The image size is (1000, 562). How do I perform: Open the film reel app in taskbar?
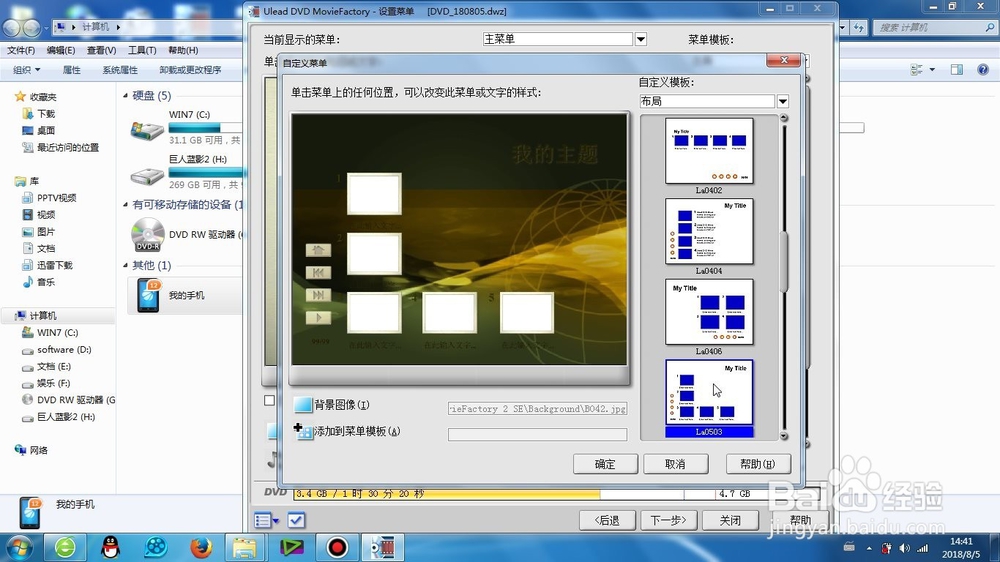click(x=156, y=547)
